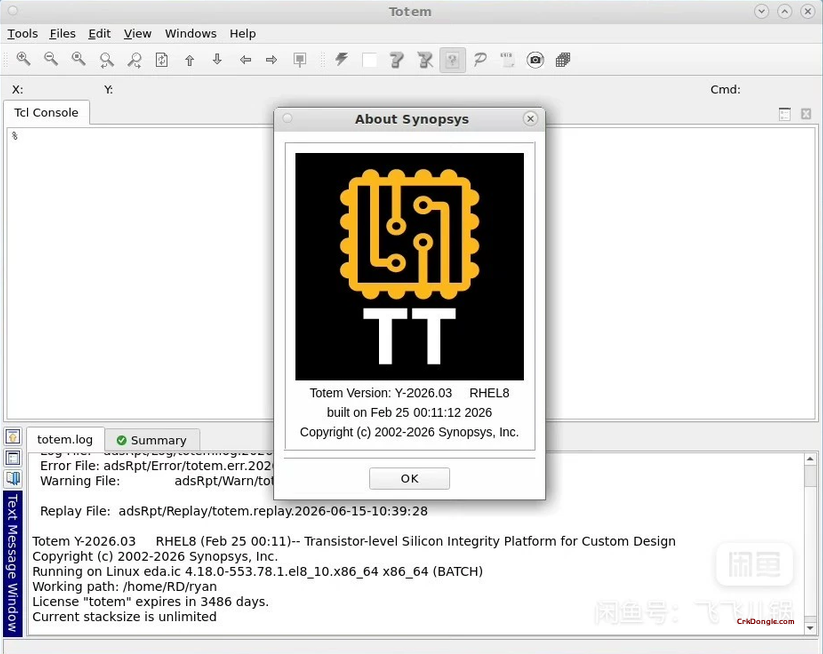823x654 pixels.
Task: Toggle the highlighted help question button
Action: pos(452,60)
